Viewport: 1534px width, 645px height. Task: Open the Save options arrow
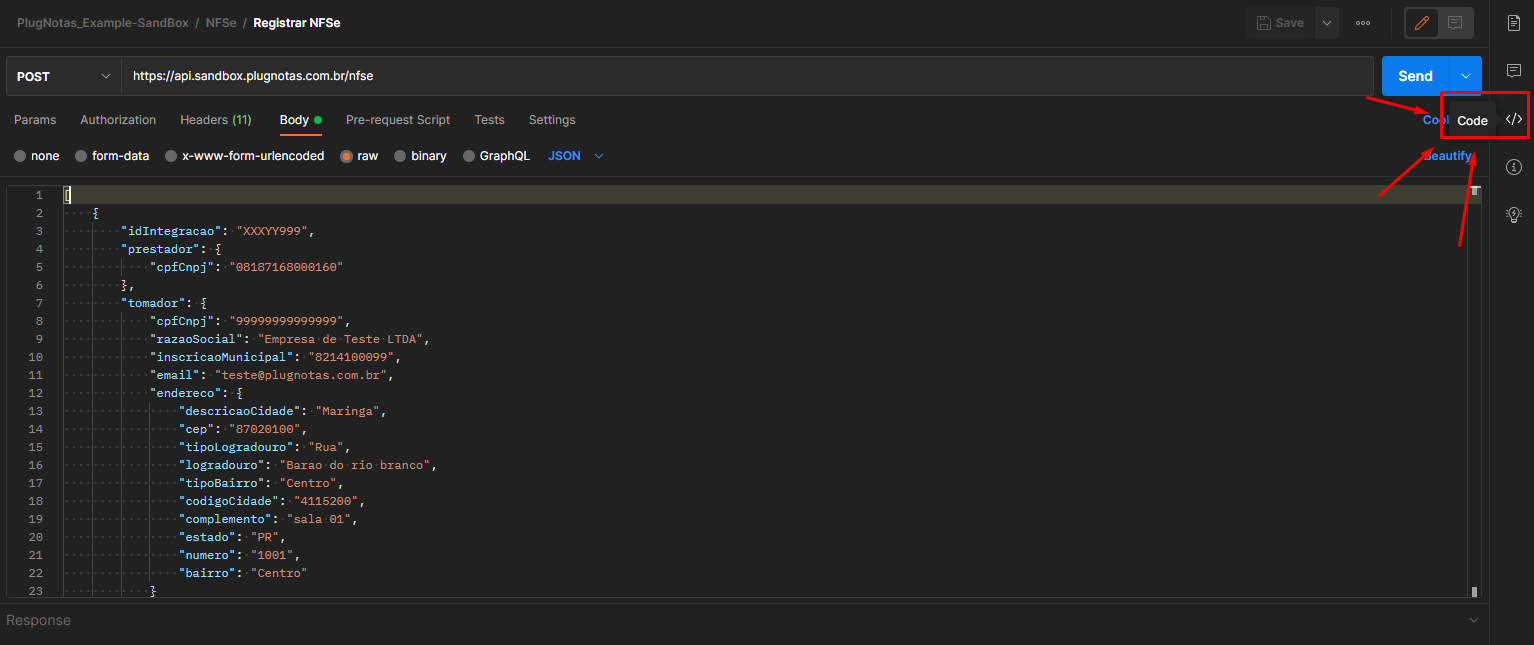click(1326, 22)
